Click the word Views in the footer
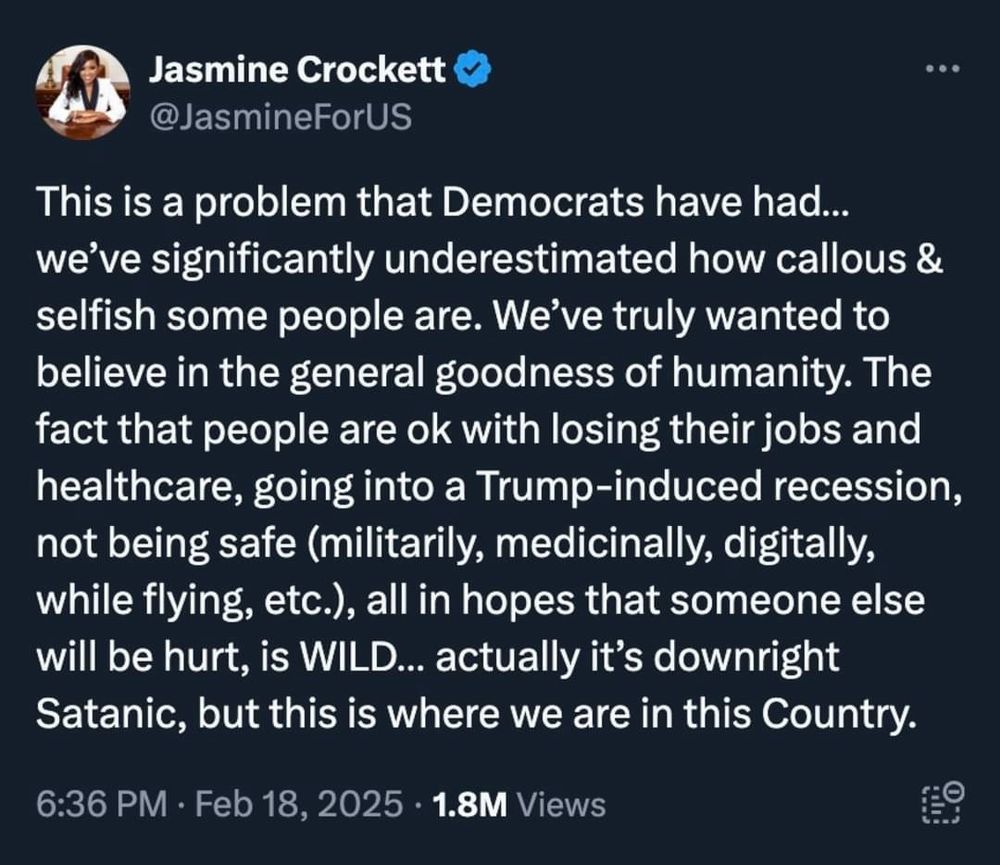 click(561, 804)
